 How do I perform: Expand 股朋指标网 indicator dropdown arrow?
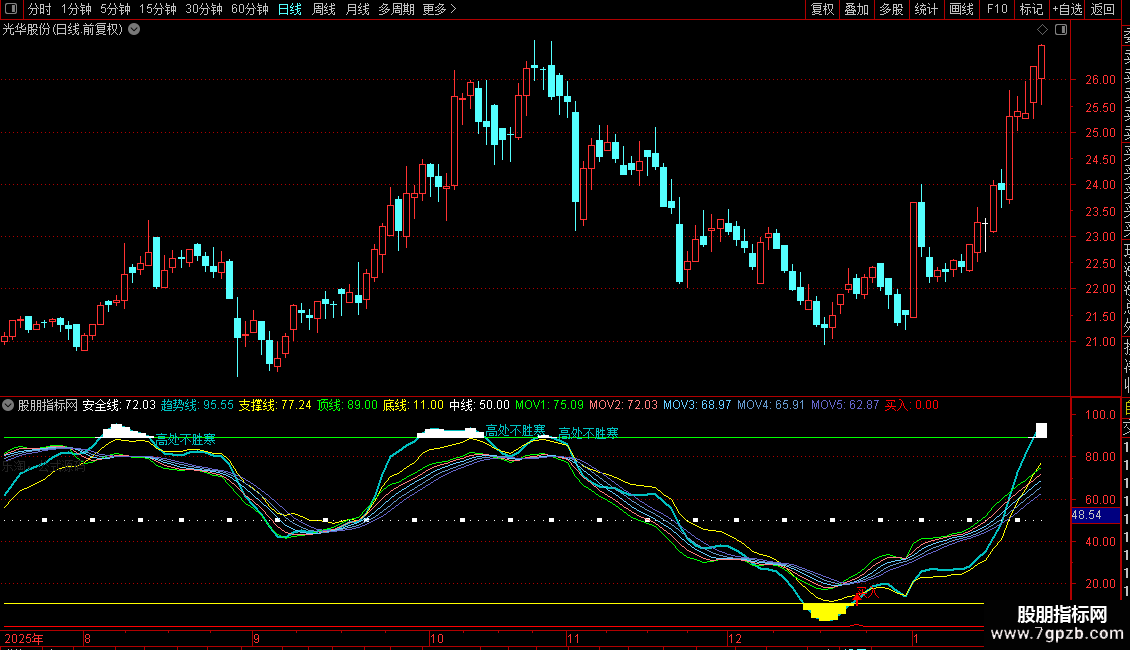pyautogui.click(x=9, y=406)
